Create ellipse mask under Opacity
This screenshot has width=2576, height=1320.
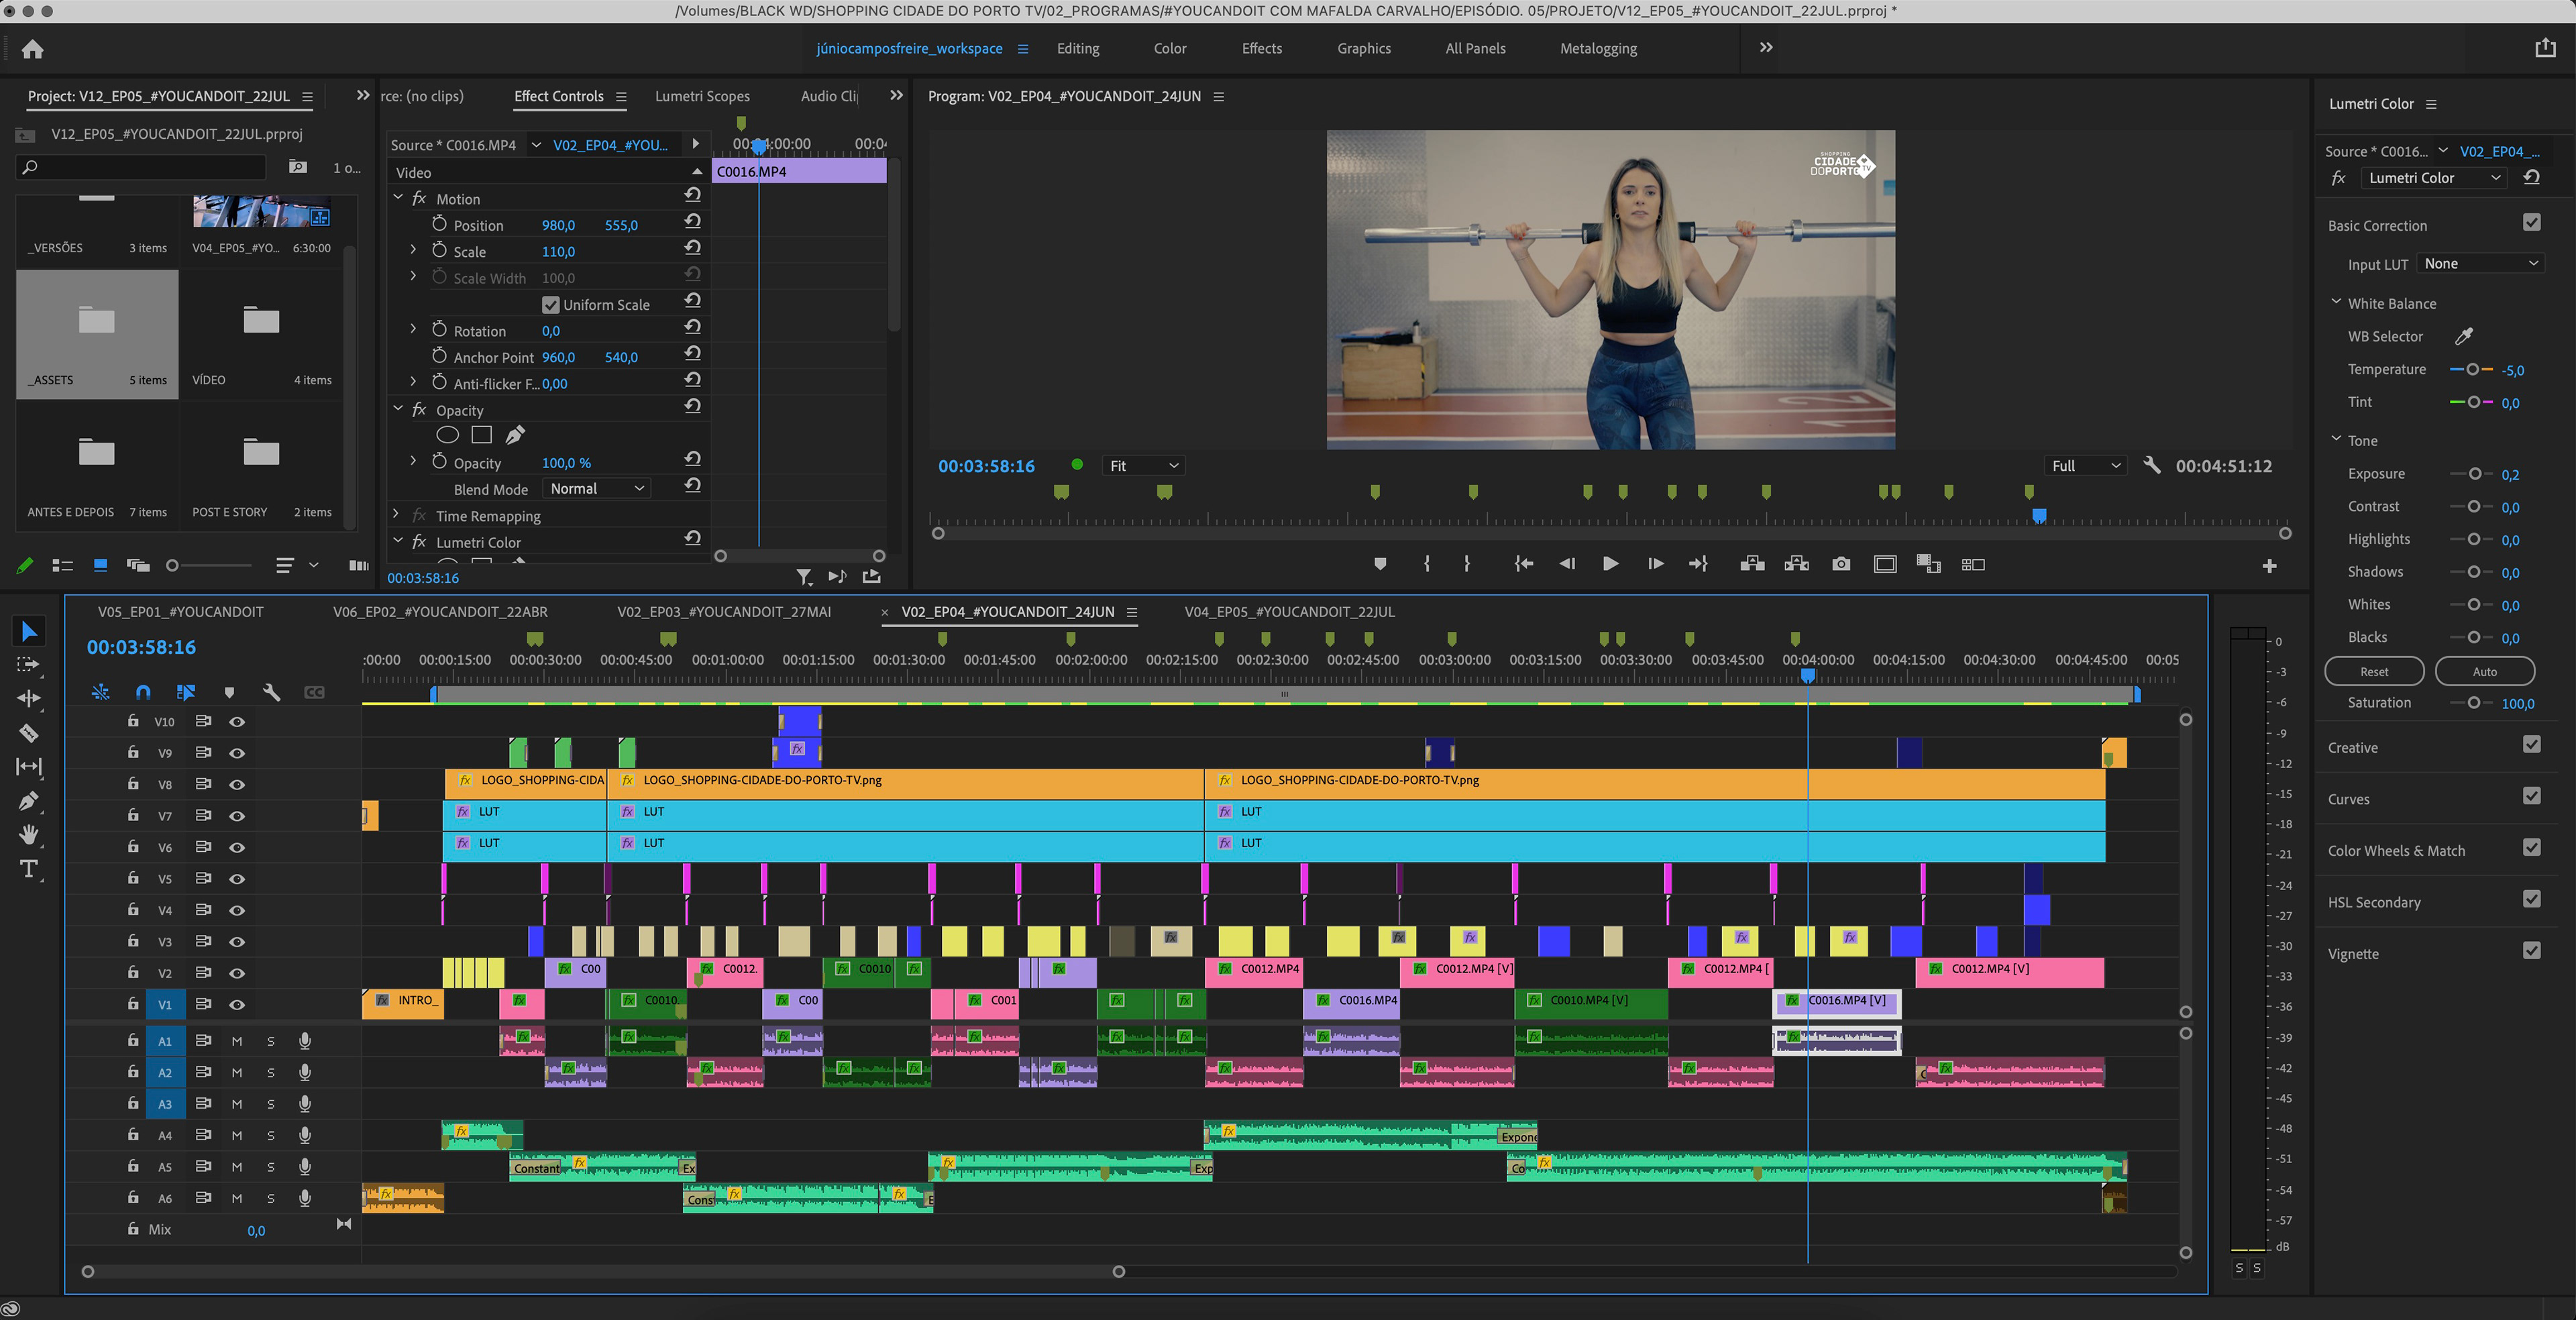448,435
